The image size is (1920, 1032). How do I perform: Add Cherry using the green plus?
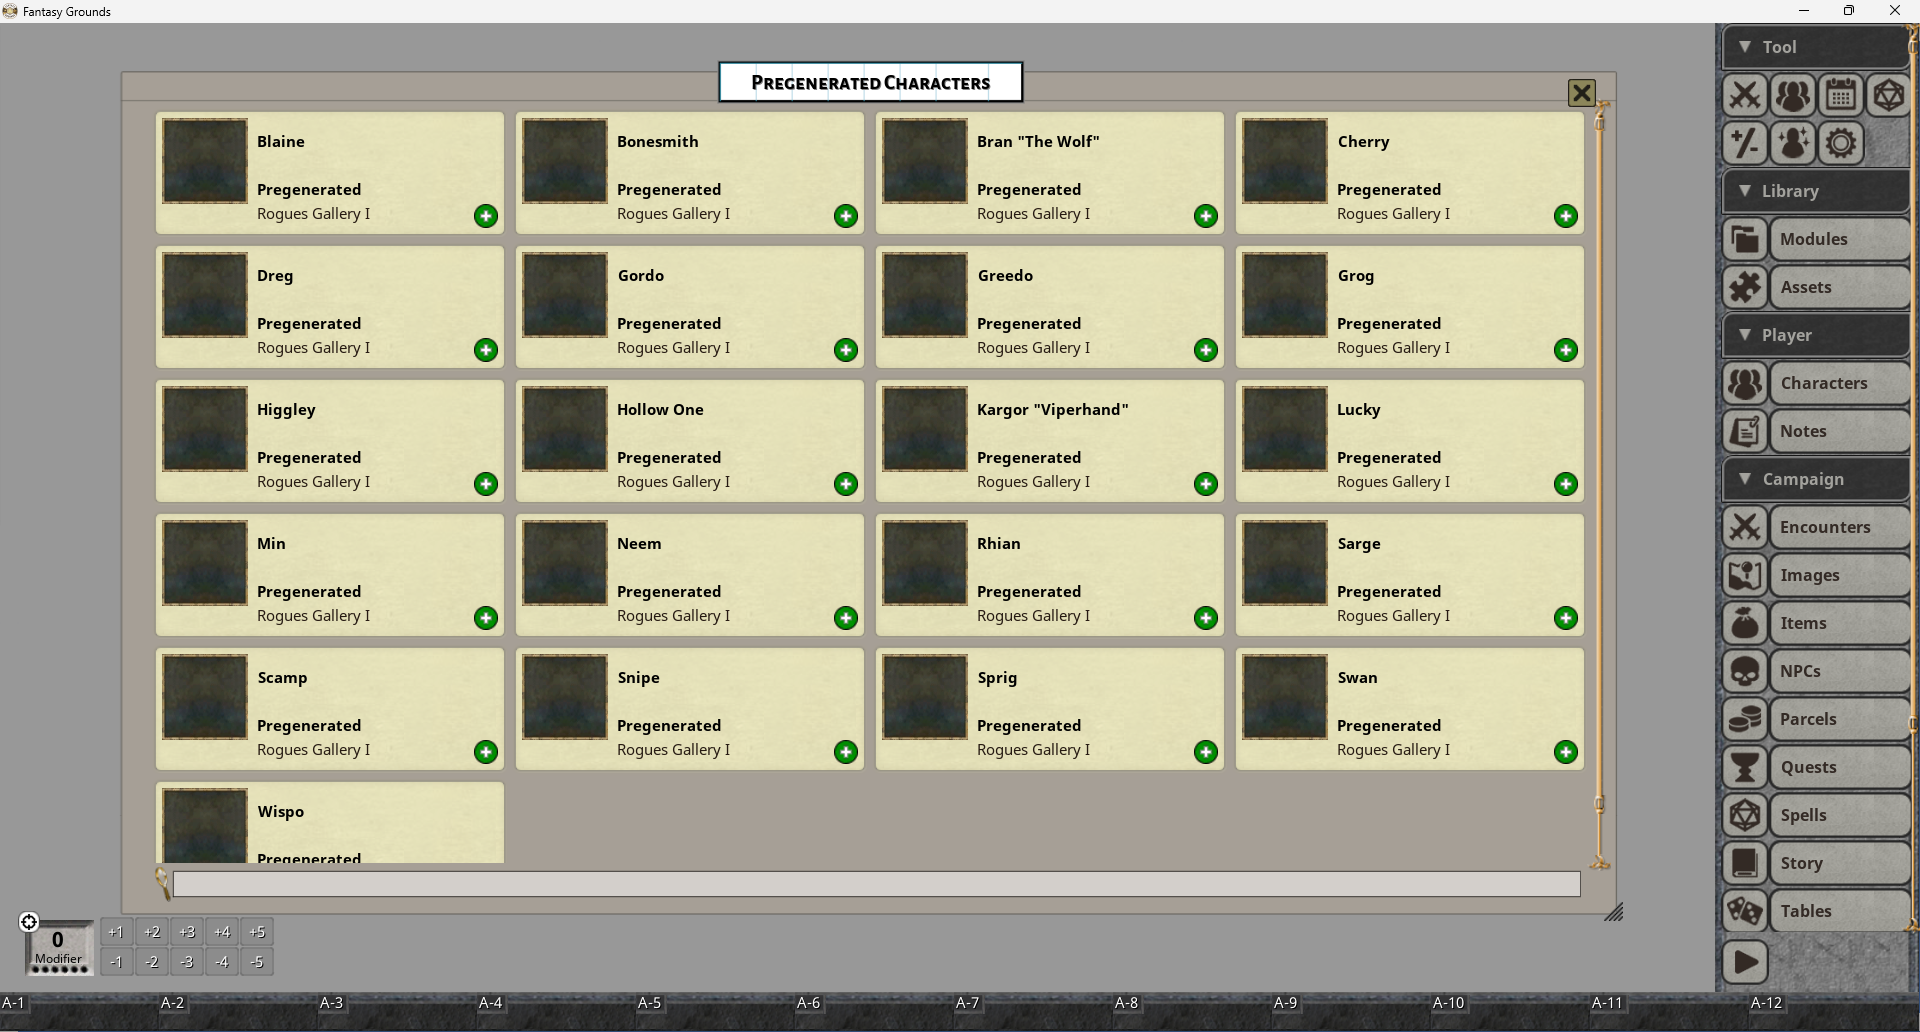tap(1566, 216)
